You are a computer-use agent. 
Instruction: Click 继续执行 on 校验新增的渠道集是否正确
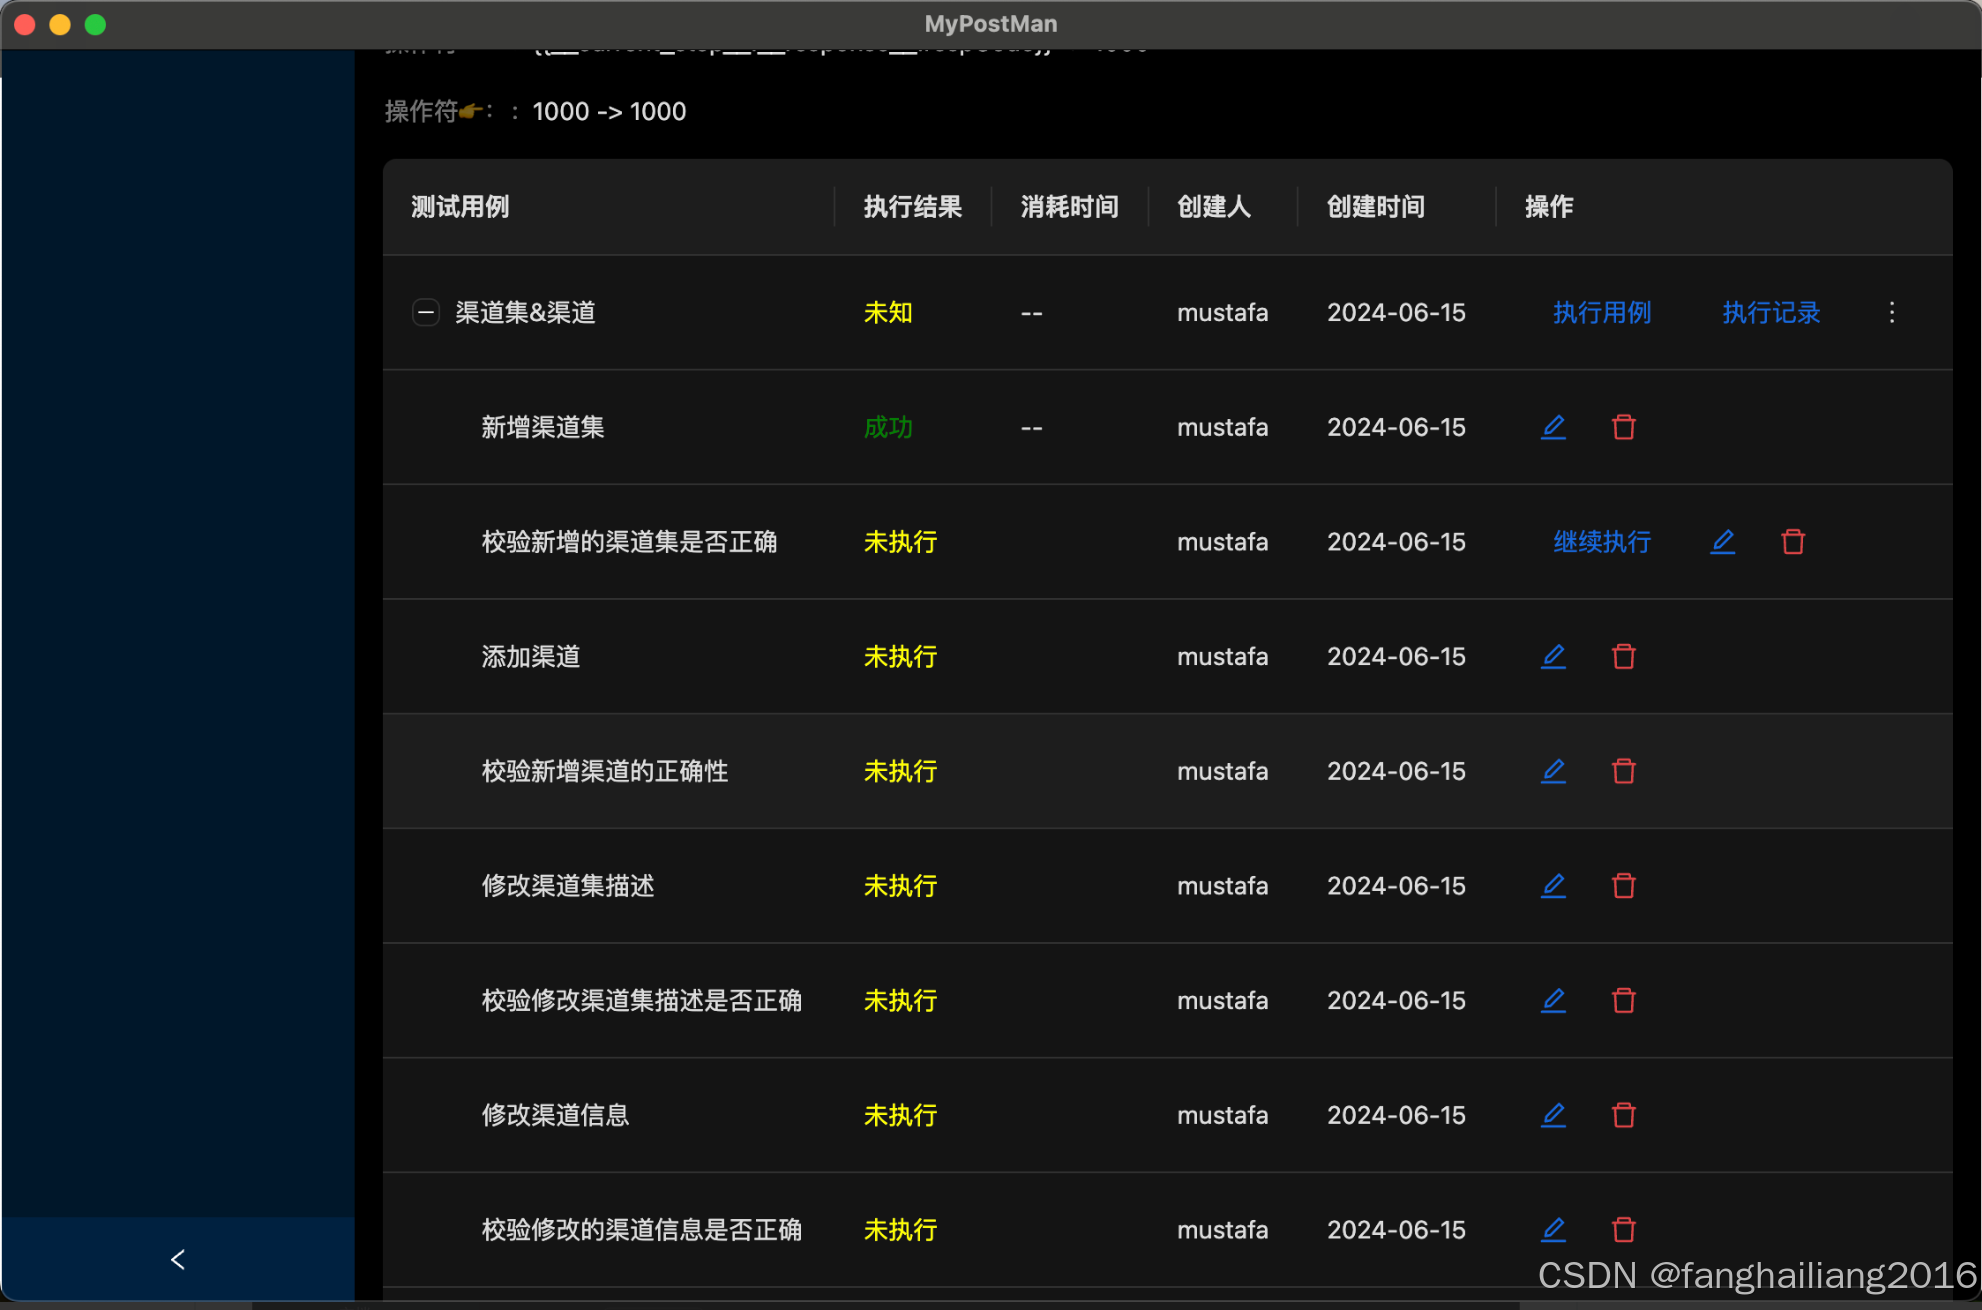[x=1601, y=541]
